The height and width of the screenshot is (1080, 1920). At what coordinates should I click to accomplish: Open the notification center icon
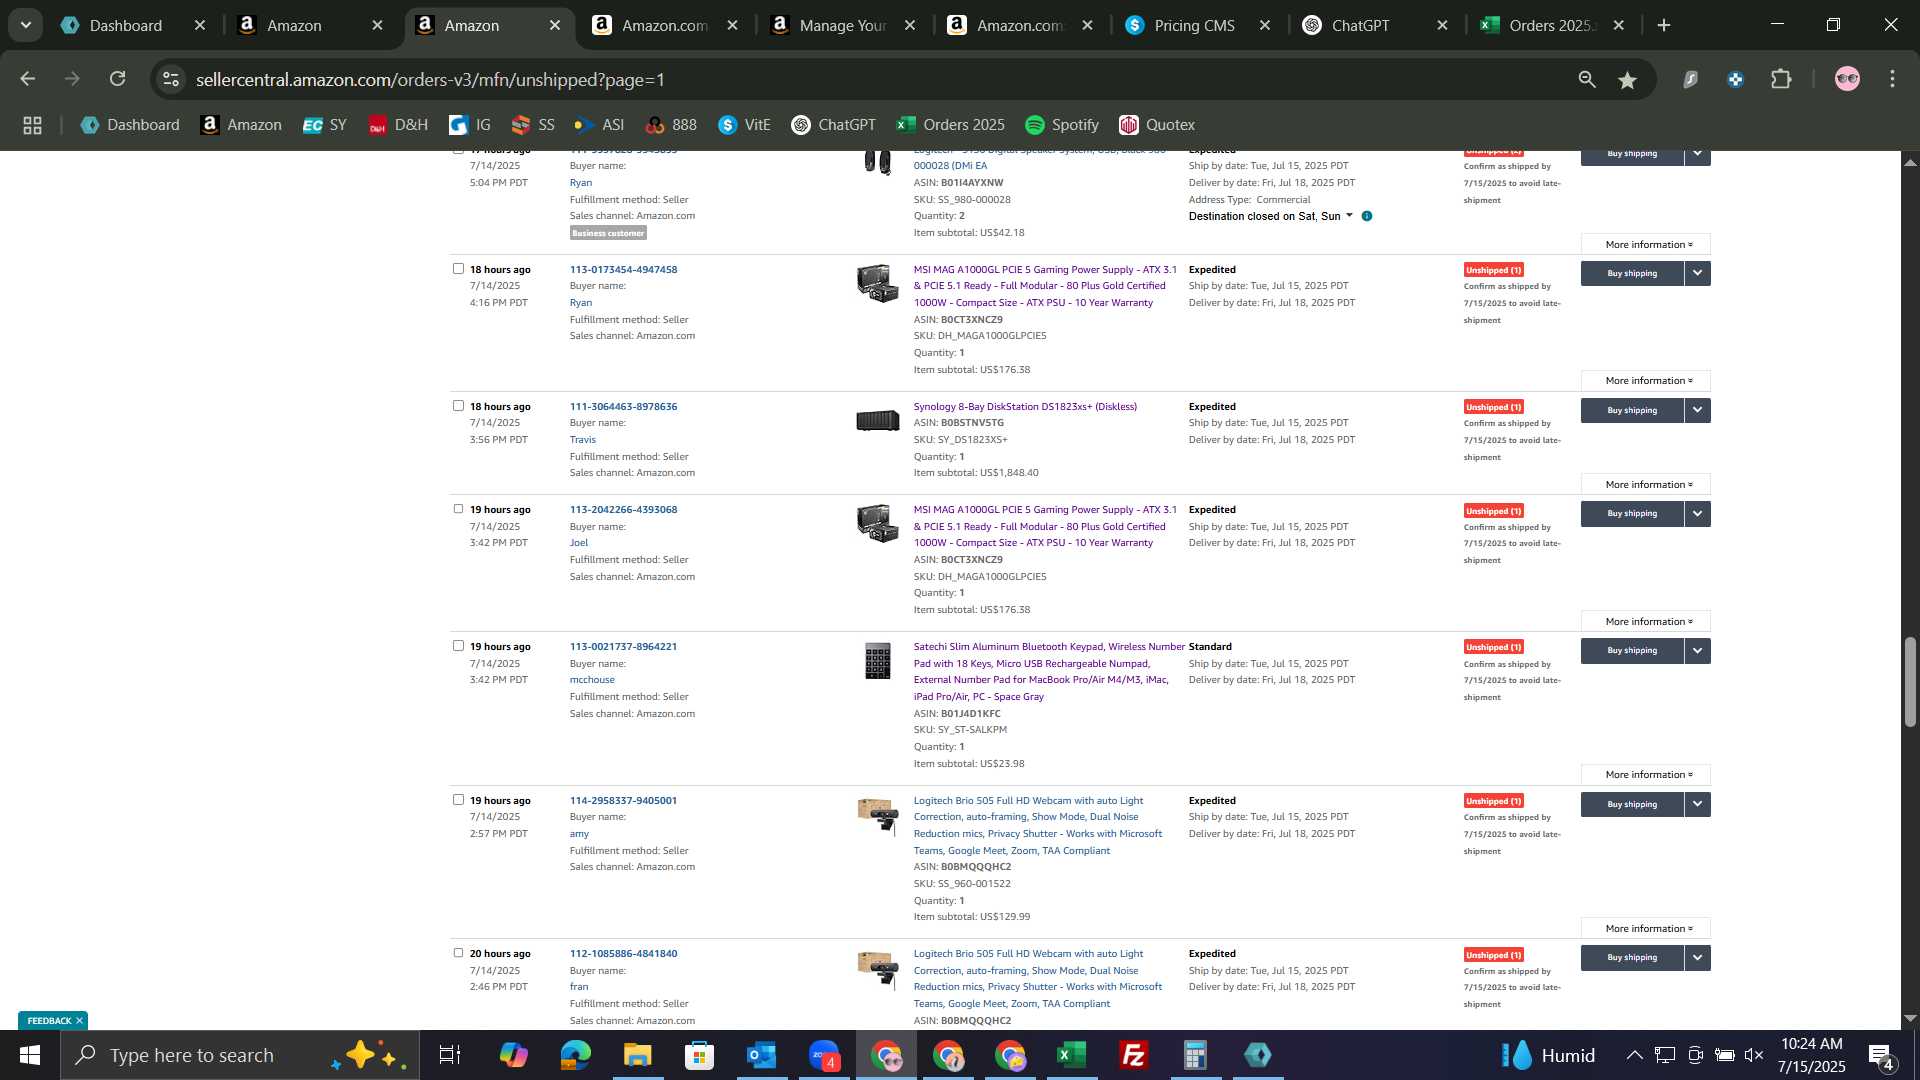click(1881, 1055)
